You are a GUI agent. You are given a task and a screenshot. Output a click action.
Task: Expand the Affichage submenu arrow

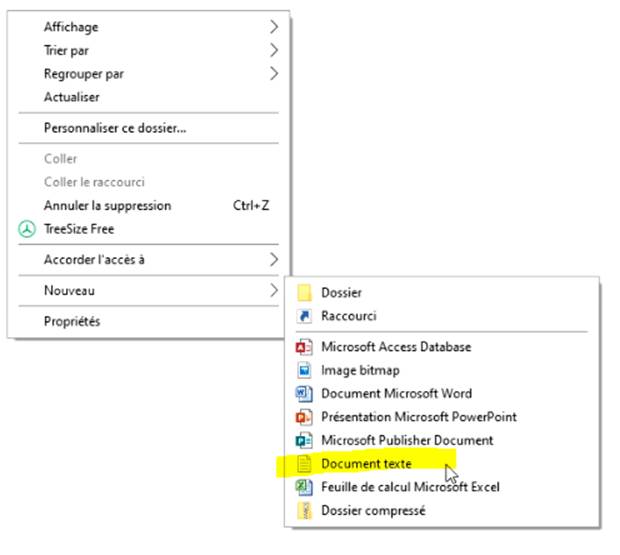(274, 27)
